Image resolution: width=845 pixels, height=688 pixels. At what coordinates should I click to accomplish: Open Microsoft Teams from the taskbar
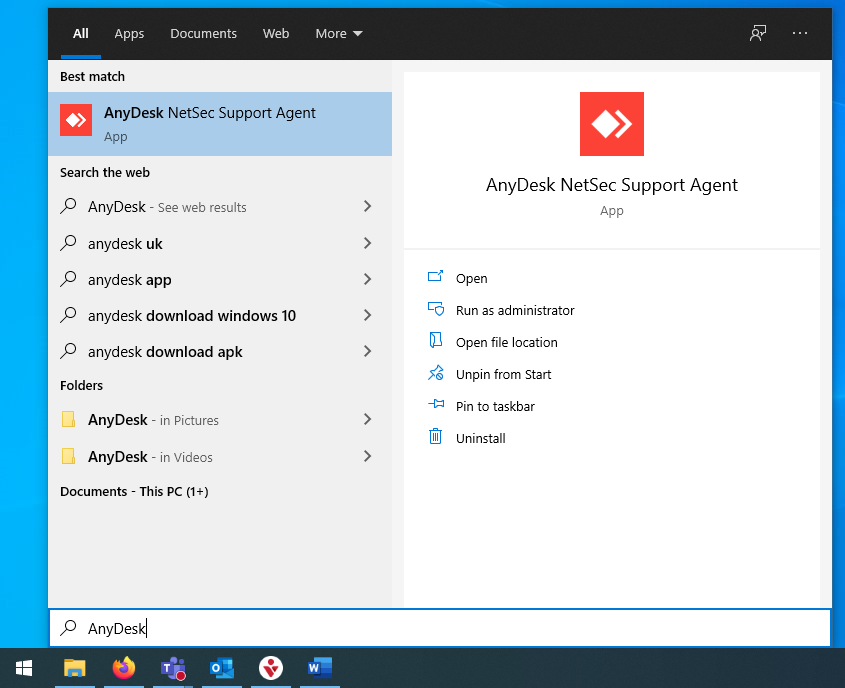(x=173, y=669)
